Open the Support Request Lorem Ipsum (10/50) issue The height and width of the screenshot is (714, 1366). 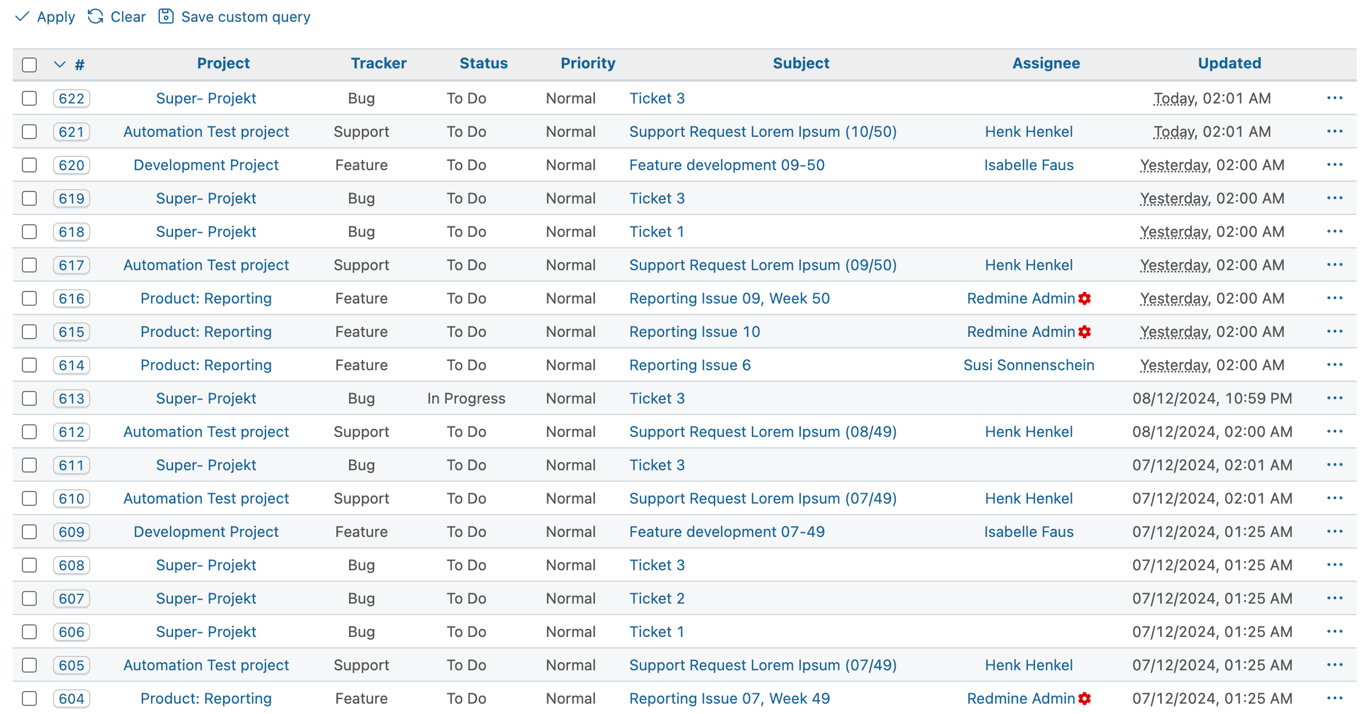[762, 131]
